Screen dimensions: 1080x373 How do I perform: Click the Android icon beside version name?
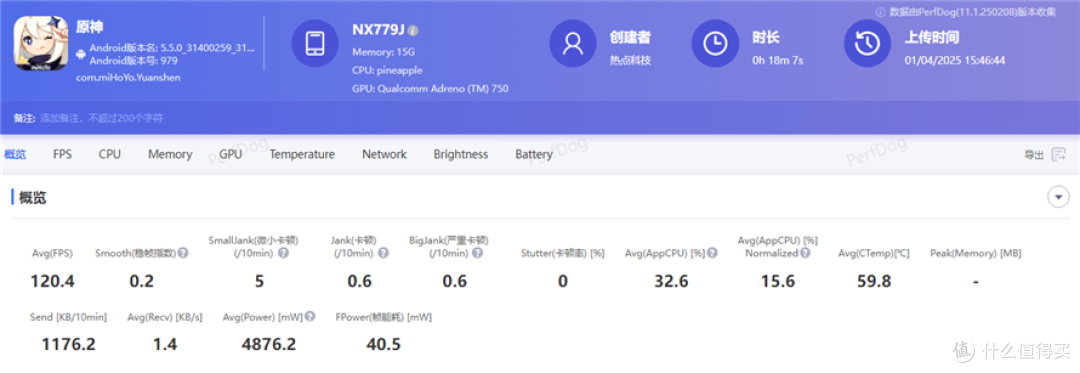click(x=81, y=53)
